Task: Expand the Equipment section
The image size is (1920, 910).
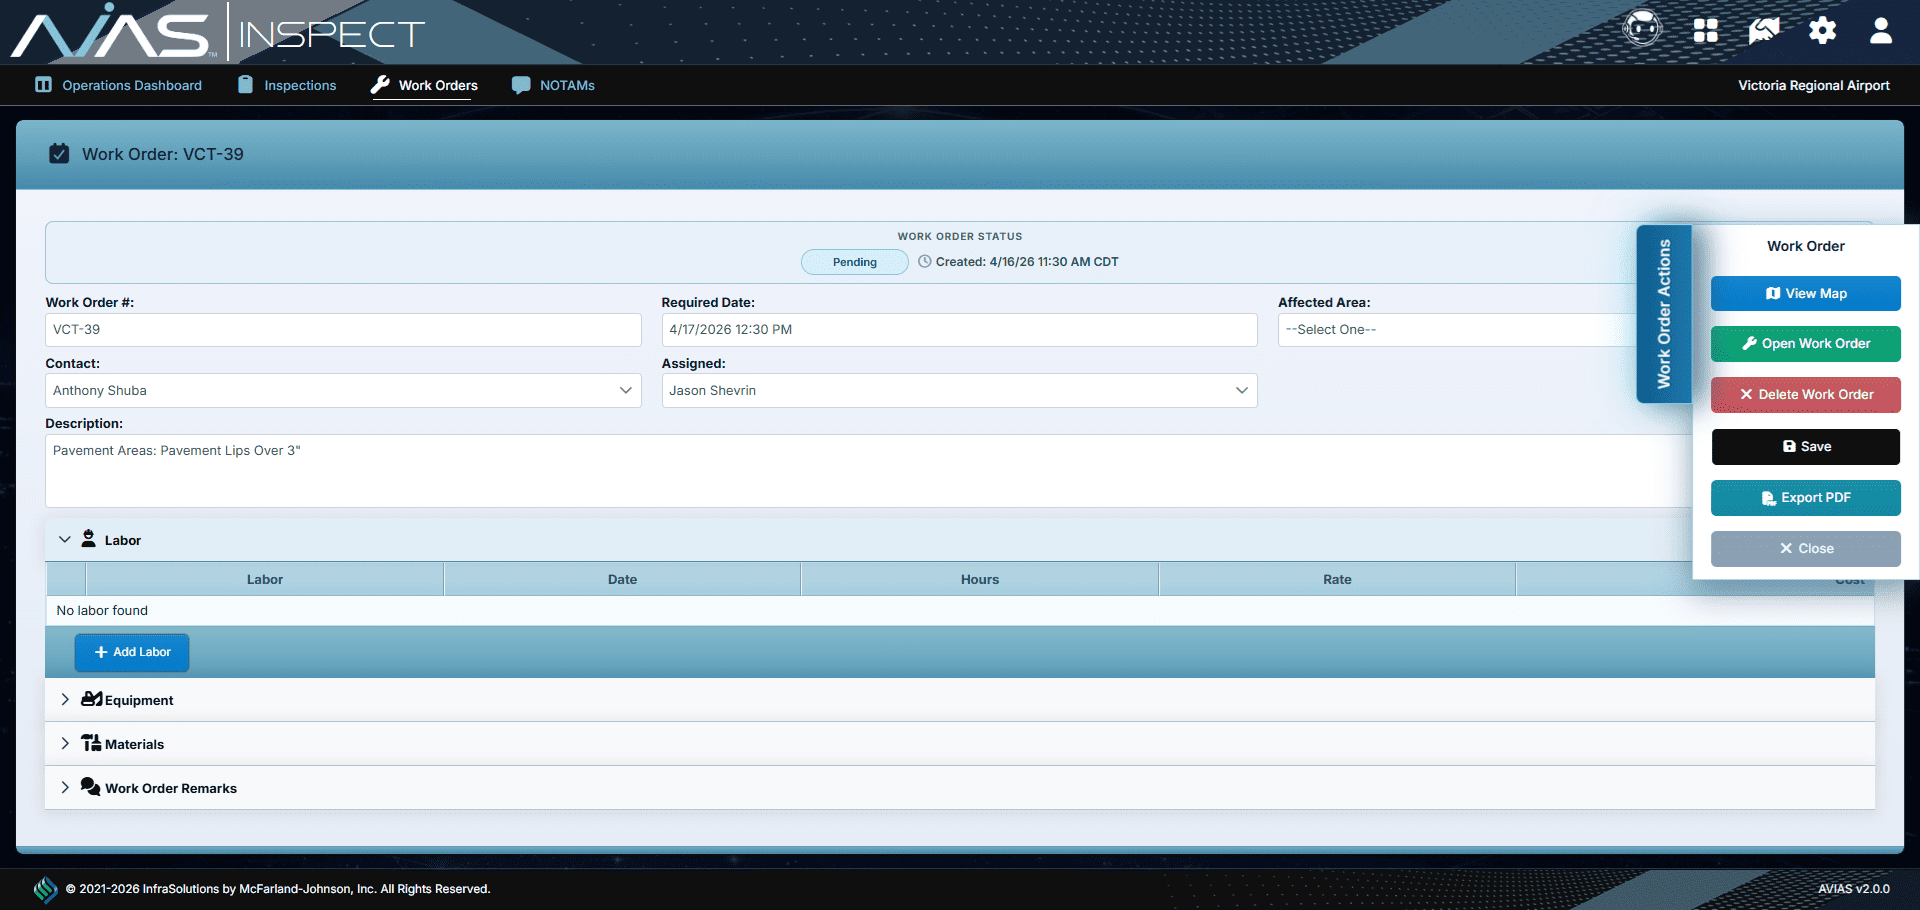Action: [65, 699]
